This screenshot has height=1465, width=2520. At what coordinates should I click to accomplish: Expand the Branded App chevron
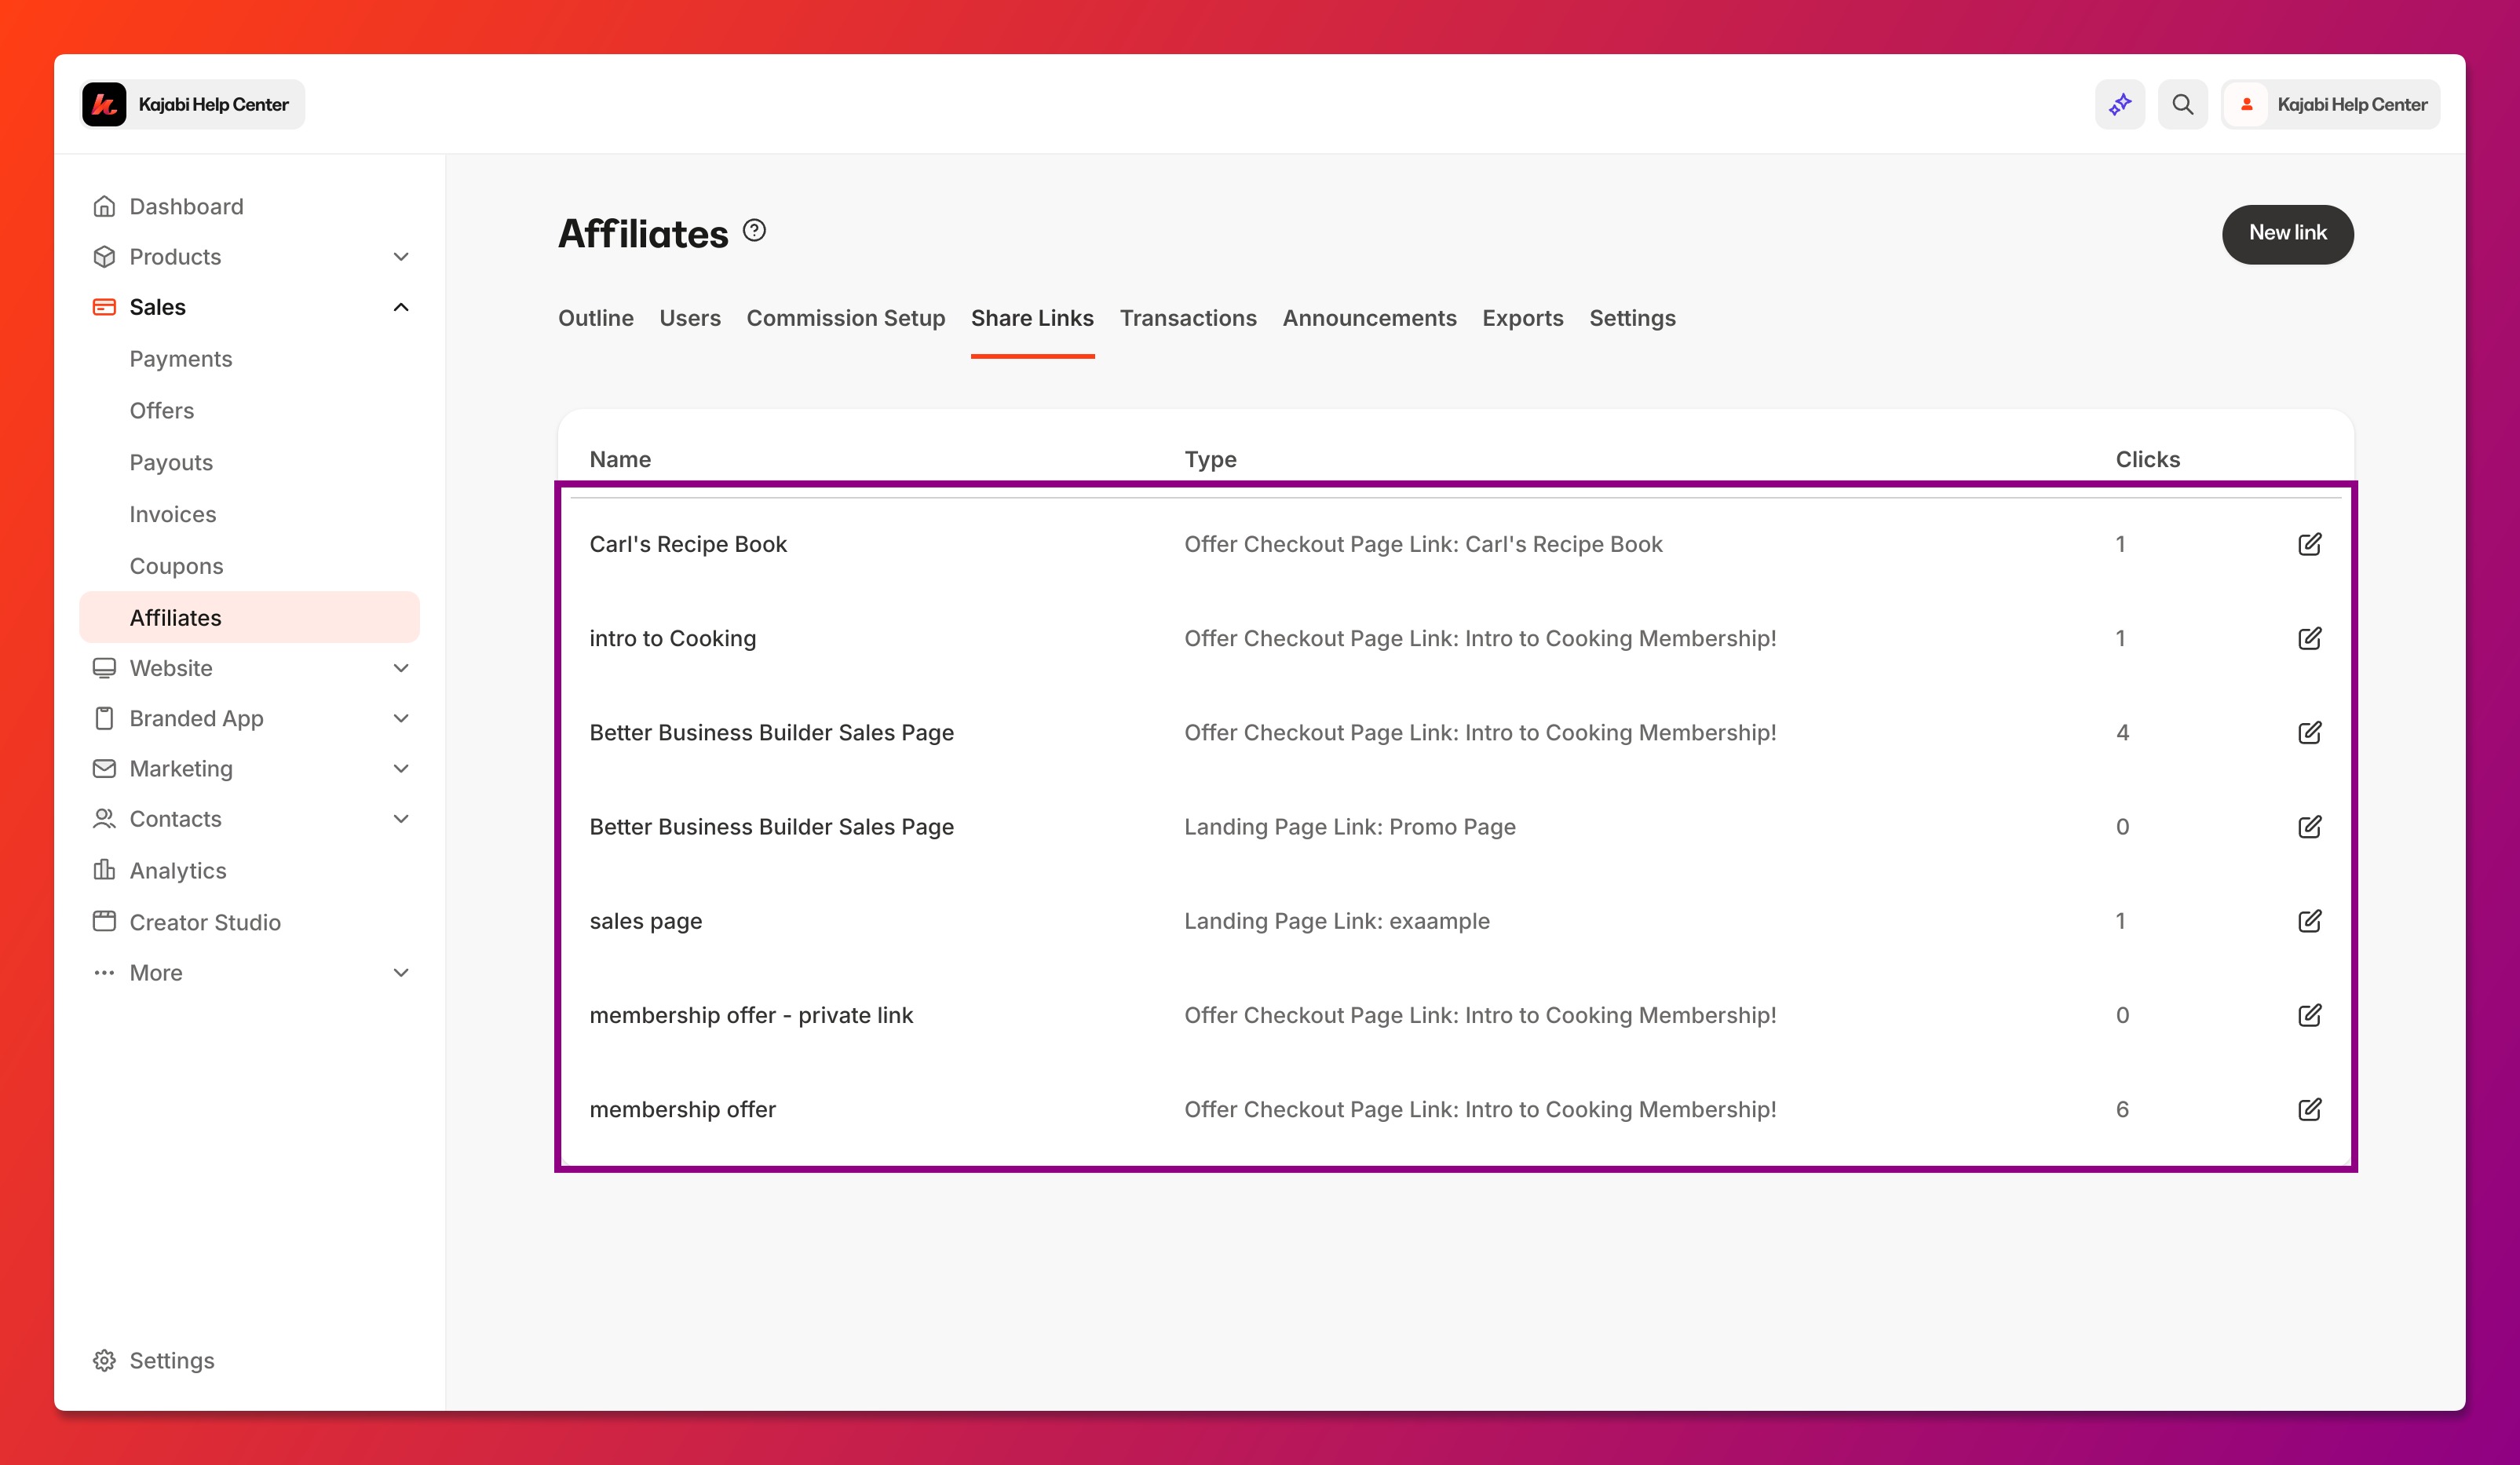pyautogui.click(x=401, y=718)
